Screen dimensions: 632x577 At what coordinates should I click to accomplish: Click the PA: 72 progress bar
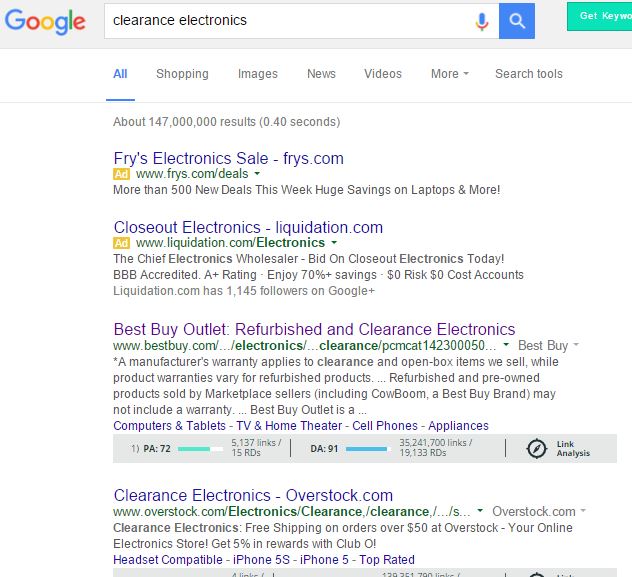point(200,449)
